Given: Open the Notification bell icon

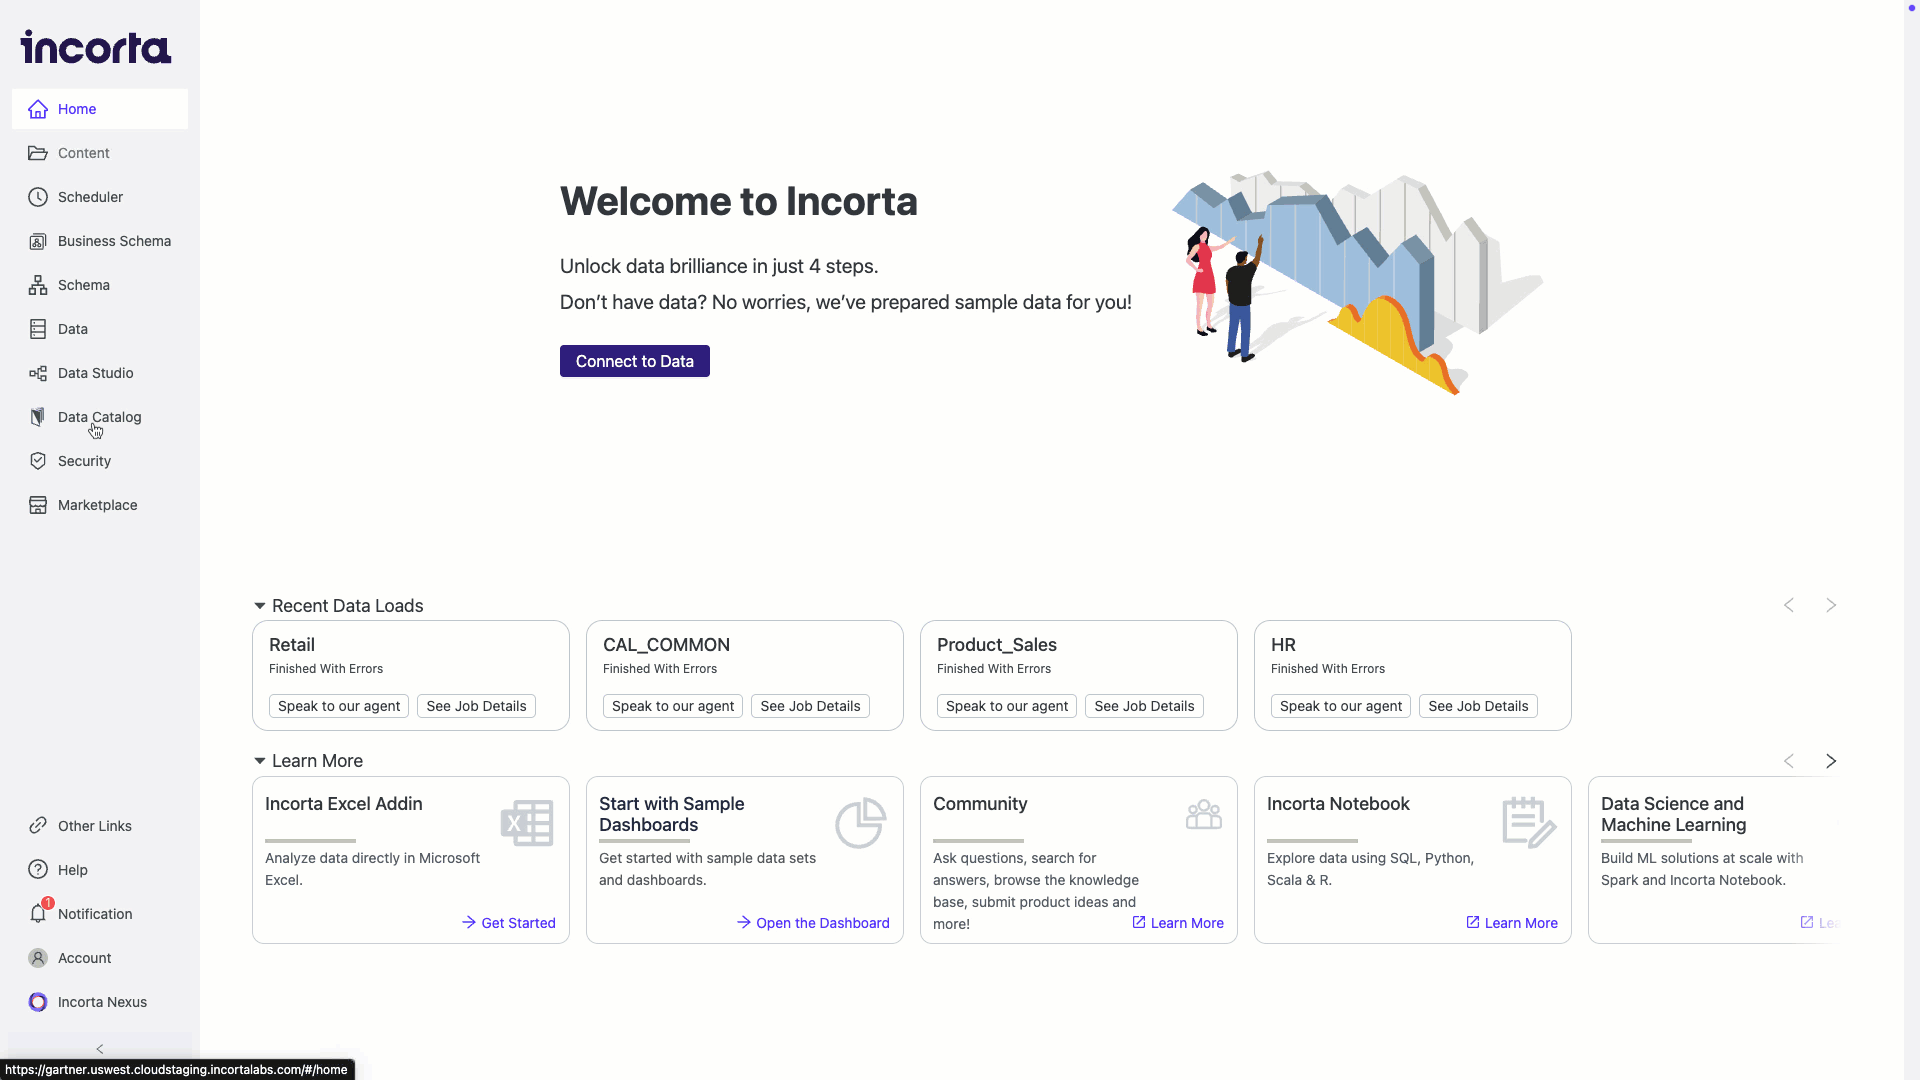Looking at the screenshot, I should coord(38,914).
